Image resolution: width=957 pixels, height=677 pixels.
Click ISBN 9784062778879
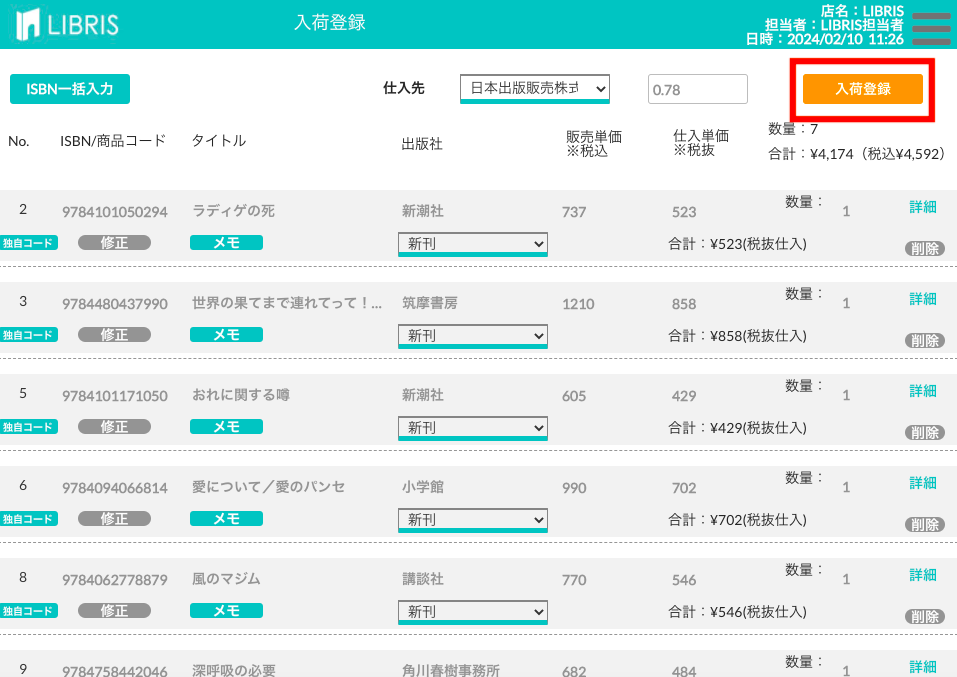115,580
